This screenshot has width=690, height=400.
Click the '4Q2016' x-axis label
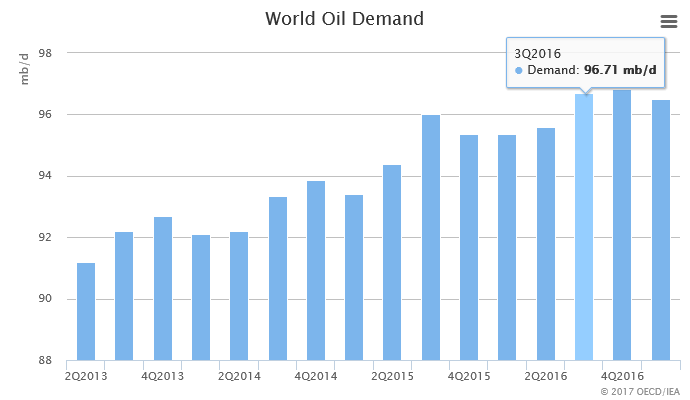[x=623, y=377]
